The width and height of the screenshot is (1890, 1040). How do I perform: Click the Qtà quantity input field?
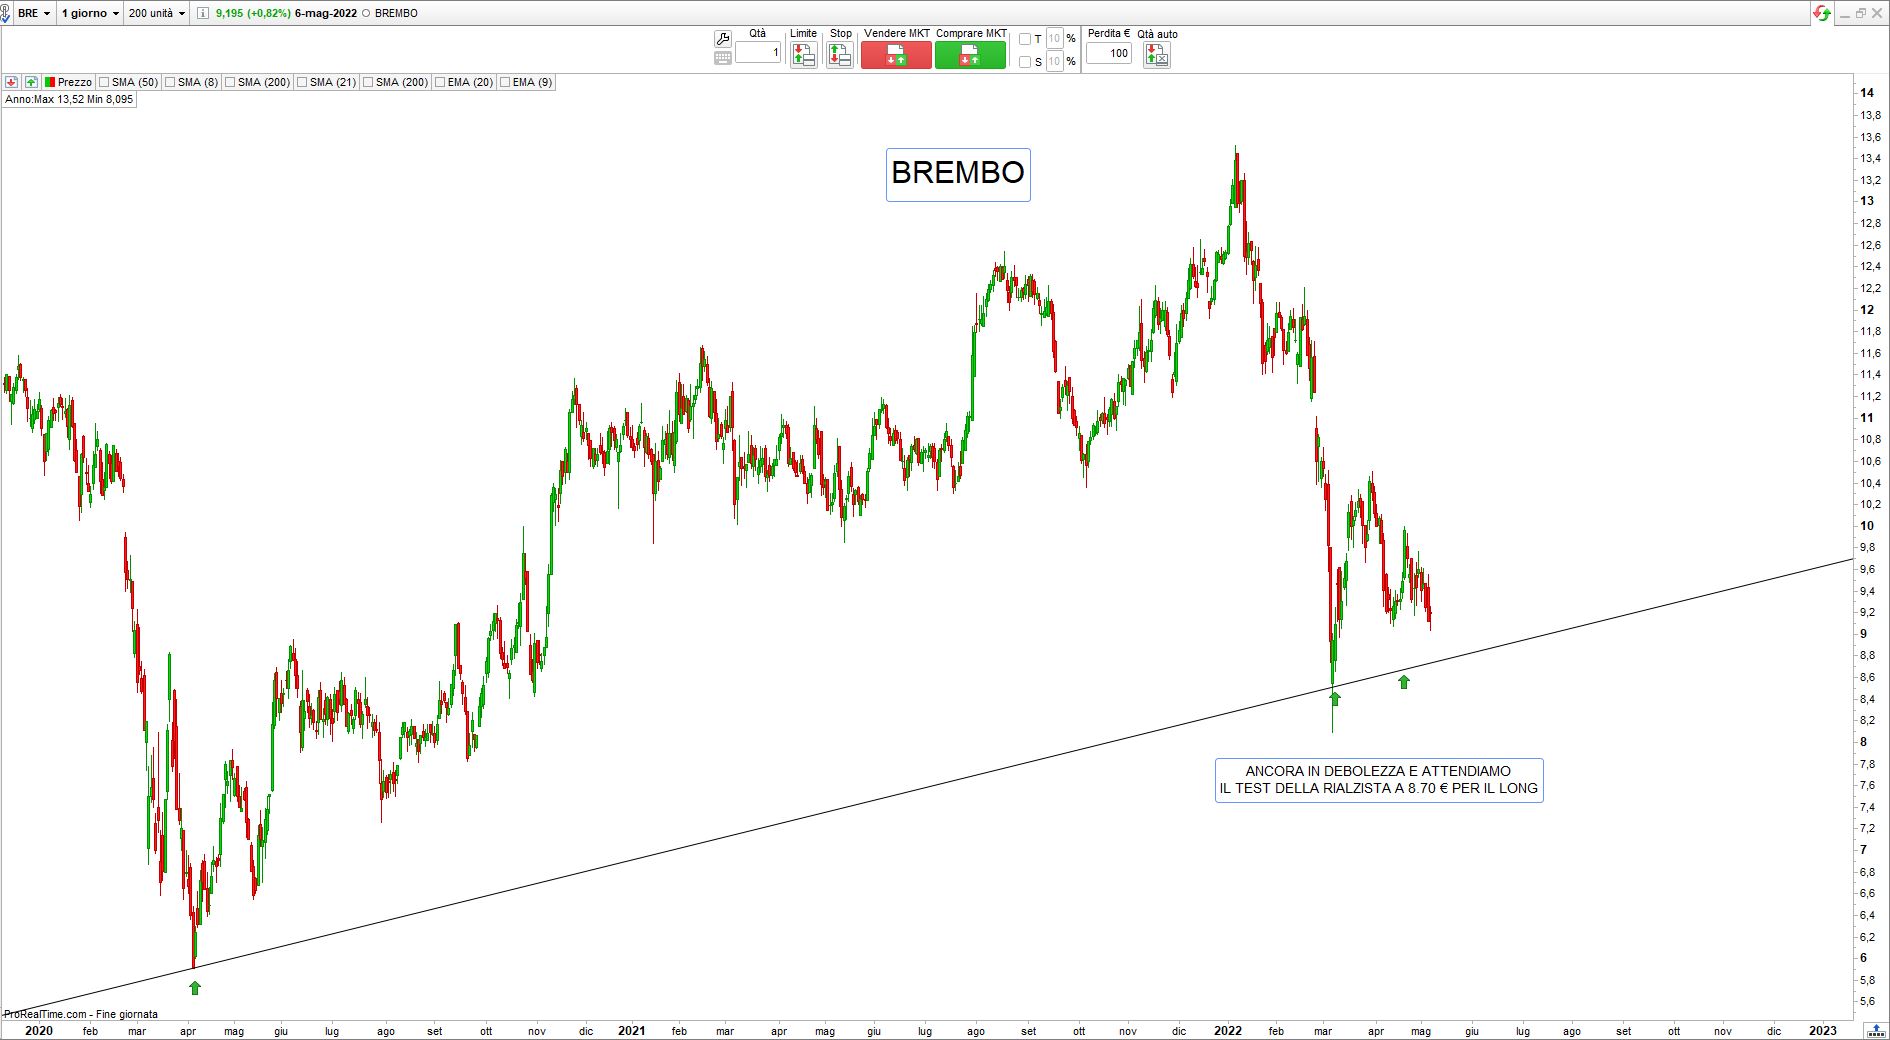(x=758, y=53)
